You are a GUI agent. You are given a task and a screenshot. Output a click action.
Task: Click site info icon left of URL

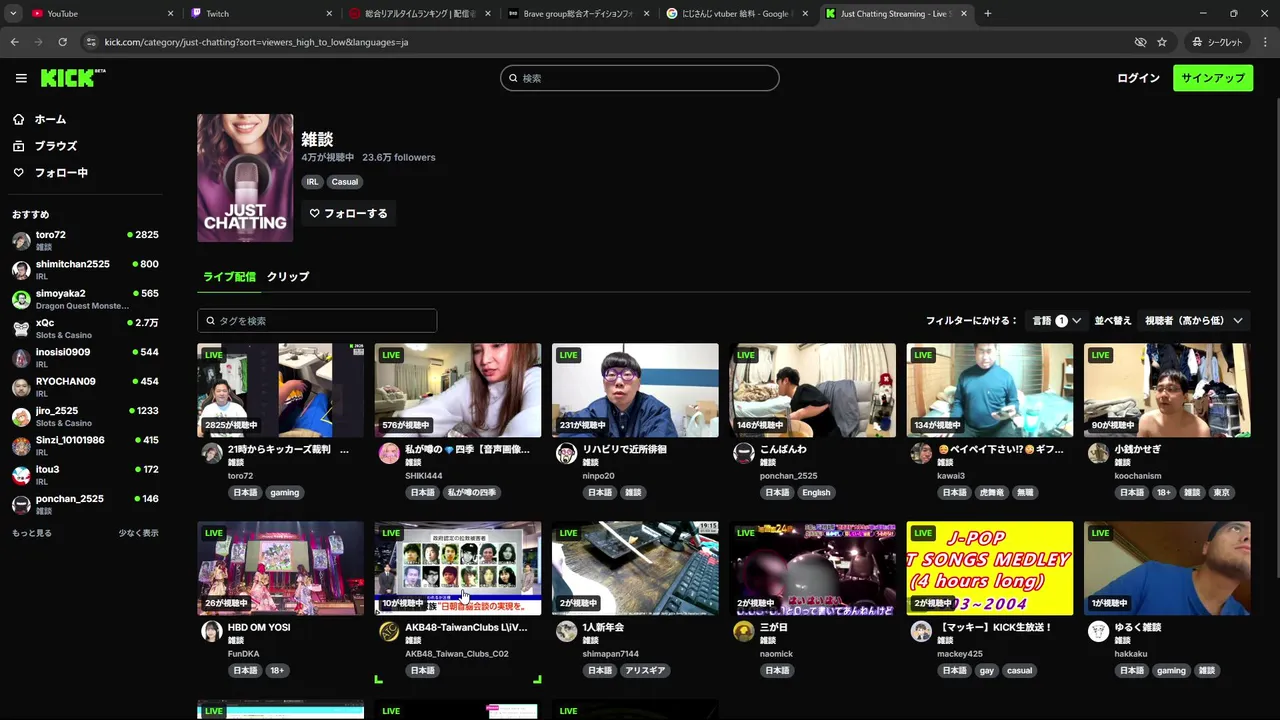(91, 42)
